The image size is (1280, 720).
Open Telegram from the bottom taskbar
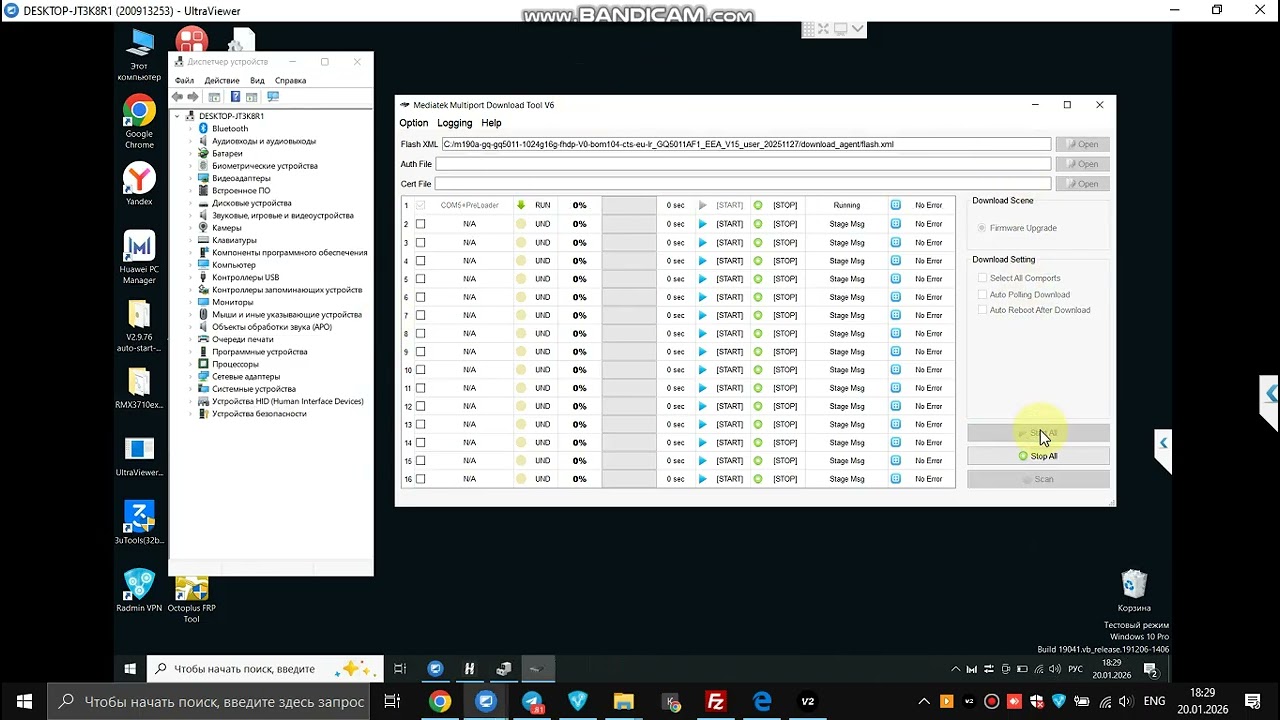(532, 702)
